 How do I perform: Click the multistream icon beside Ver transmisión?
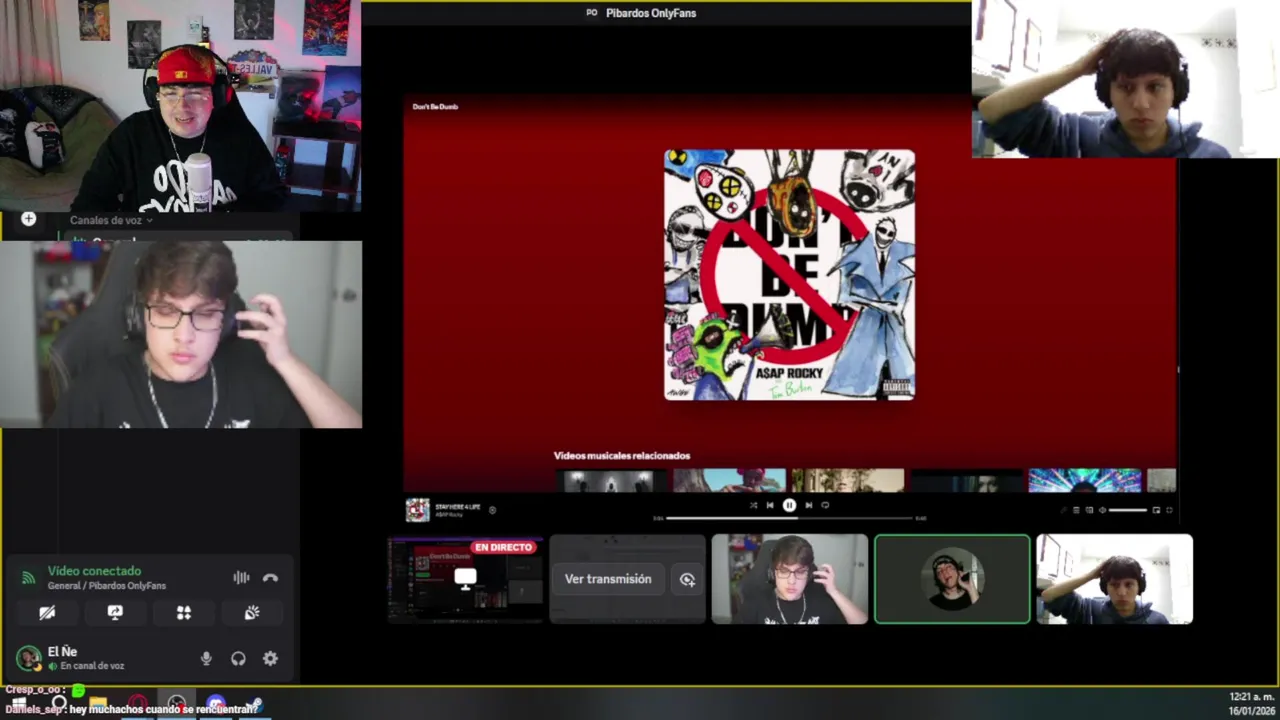687,579
